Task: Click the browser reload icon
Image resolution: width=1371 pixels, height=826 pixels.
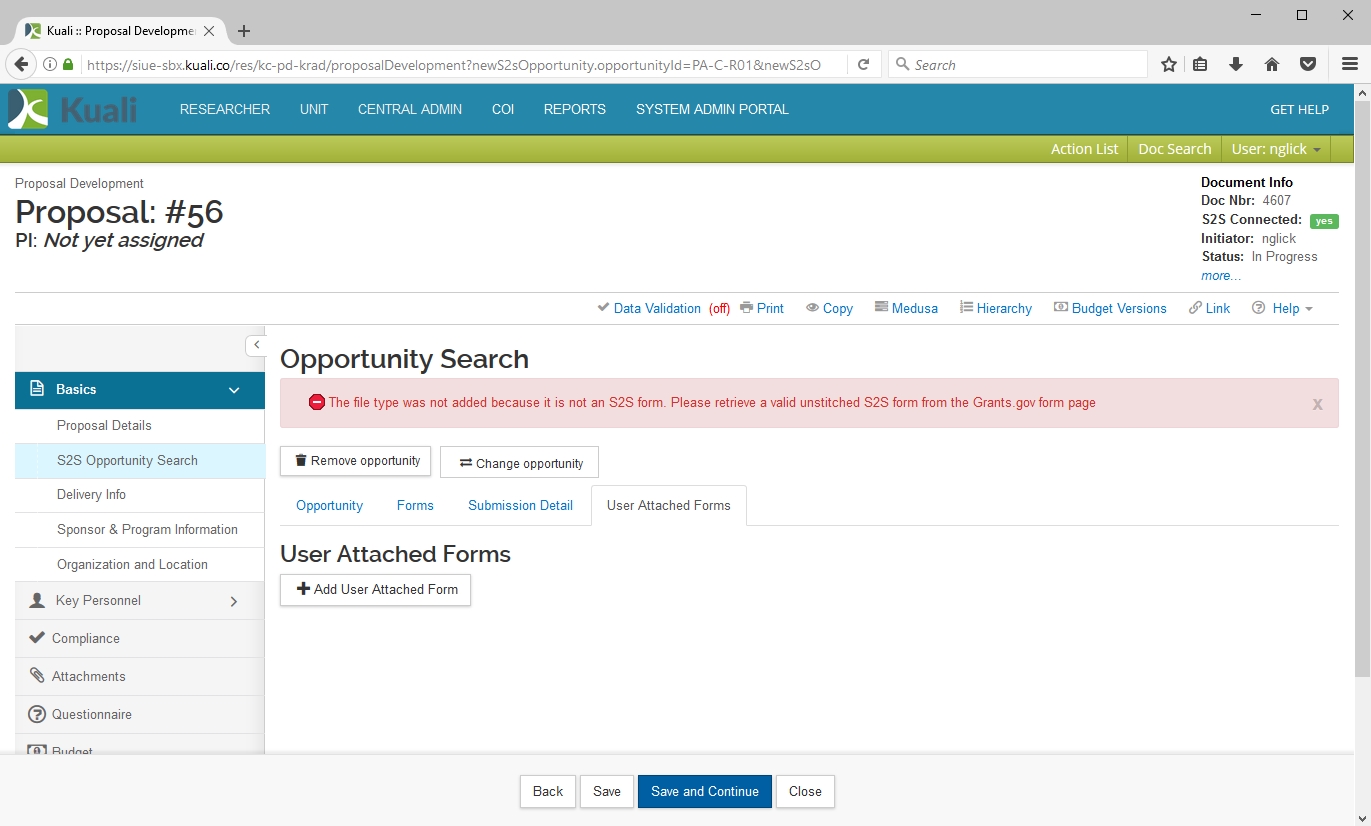Action: 863,65
